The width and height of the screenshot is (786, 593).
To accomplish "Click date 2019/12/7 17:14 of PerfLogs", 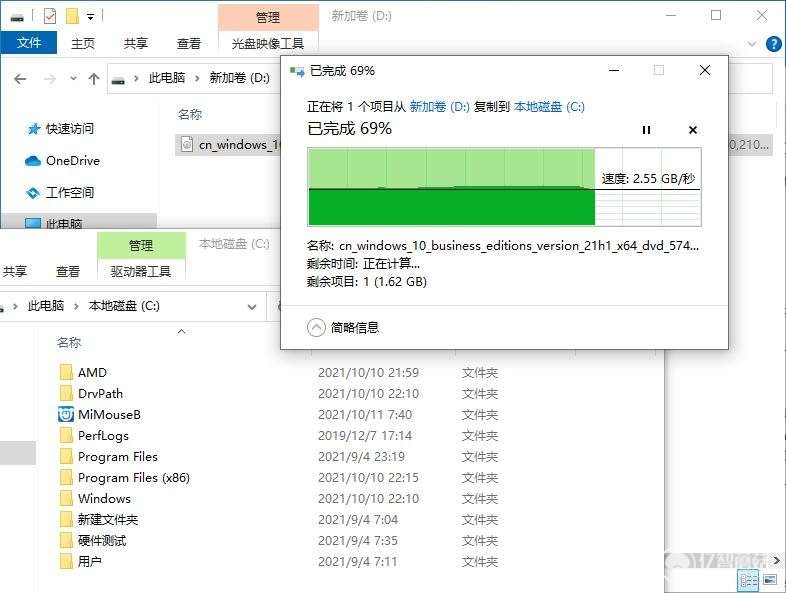I will [x=365, y=436].
